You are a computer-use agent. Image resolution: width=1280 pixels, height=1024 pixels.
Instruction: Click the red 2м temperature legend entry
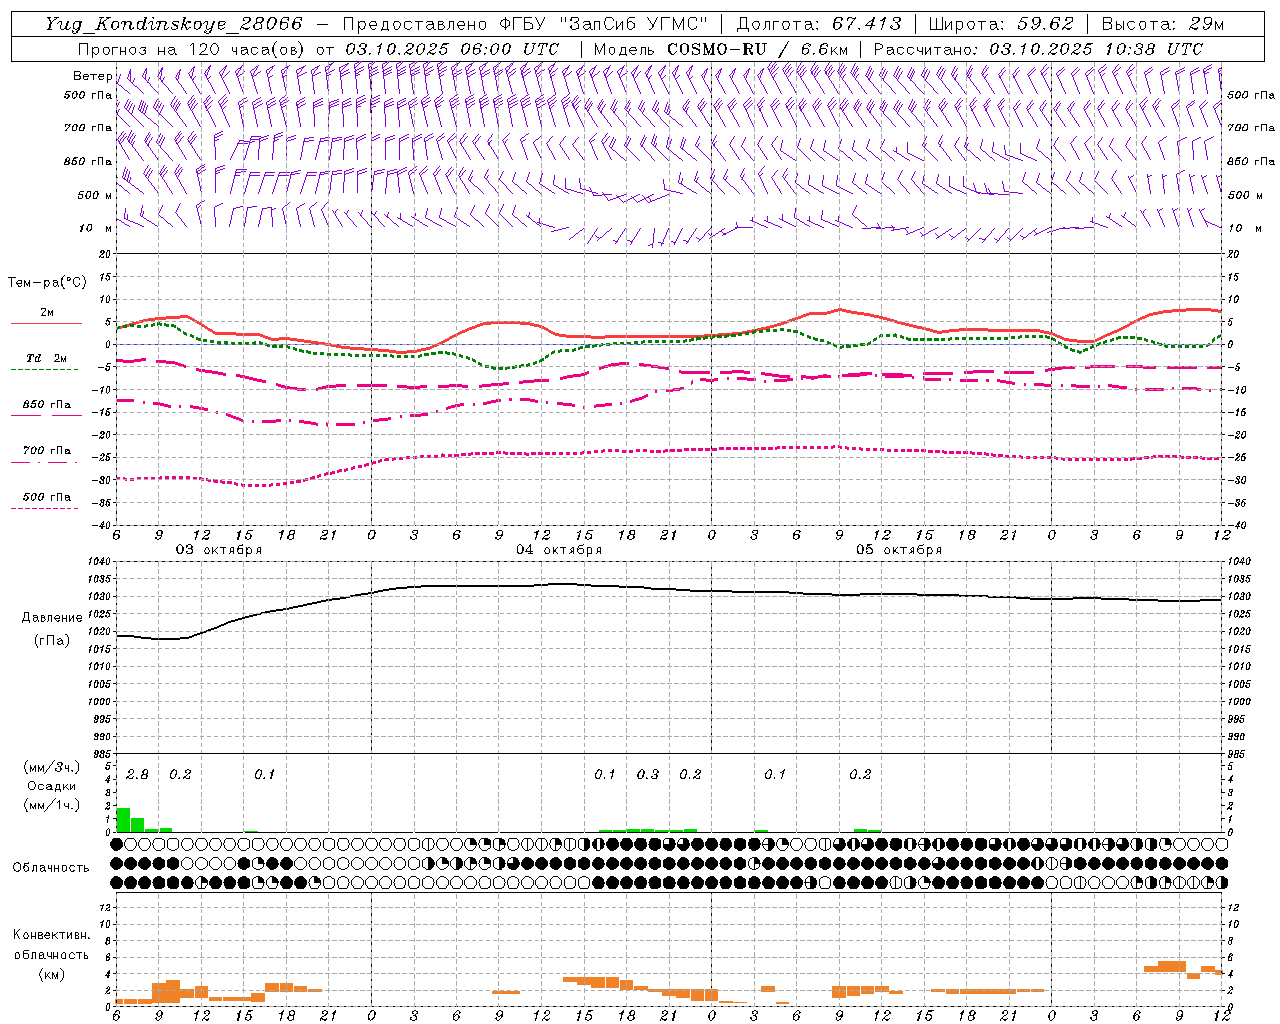[46, 317]
